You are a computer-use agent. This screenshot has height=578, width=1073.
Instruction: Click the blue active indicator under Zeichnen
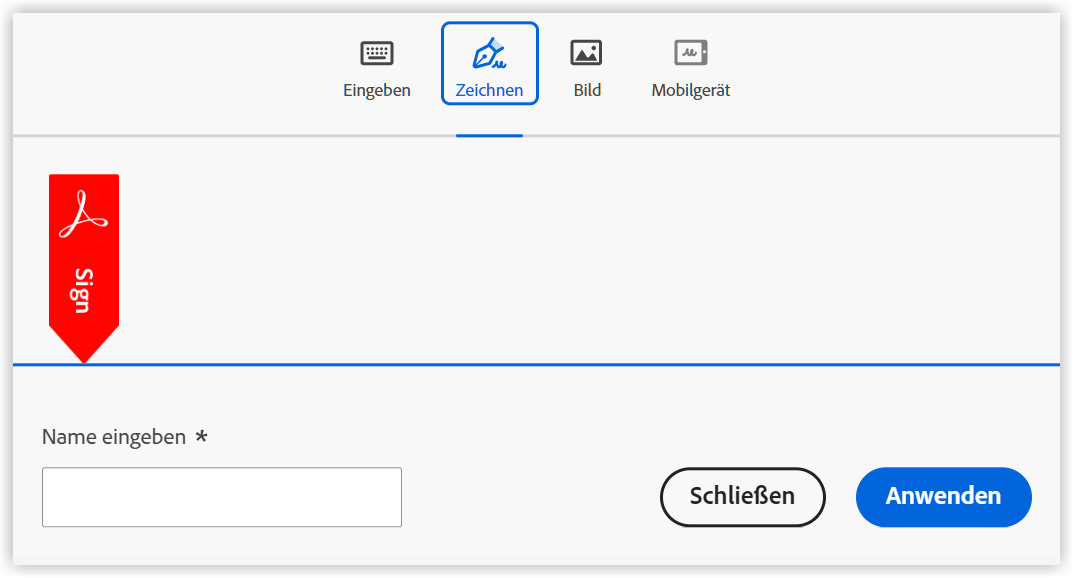click(x=489, y=135)
